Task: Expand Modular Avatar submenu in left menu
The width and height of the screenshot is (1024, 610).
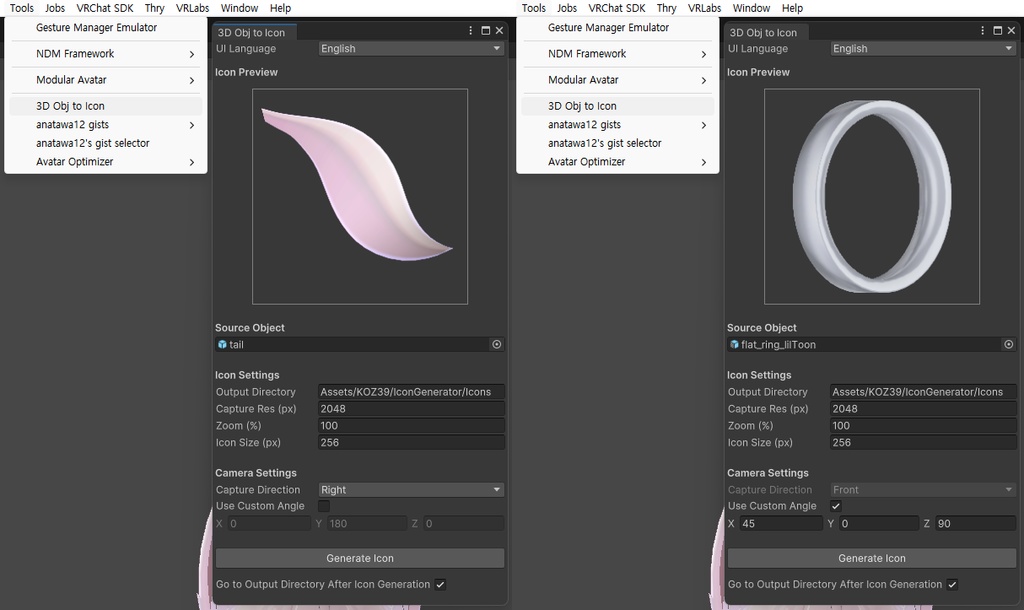Action: 106,80
